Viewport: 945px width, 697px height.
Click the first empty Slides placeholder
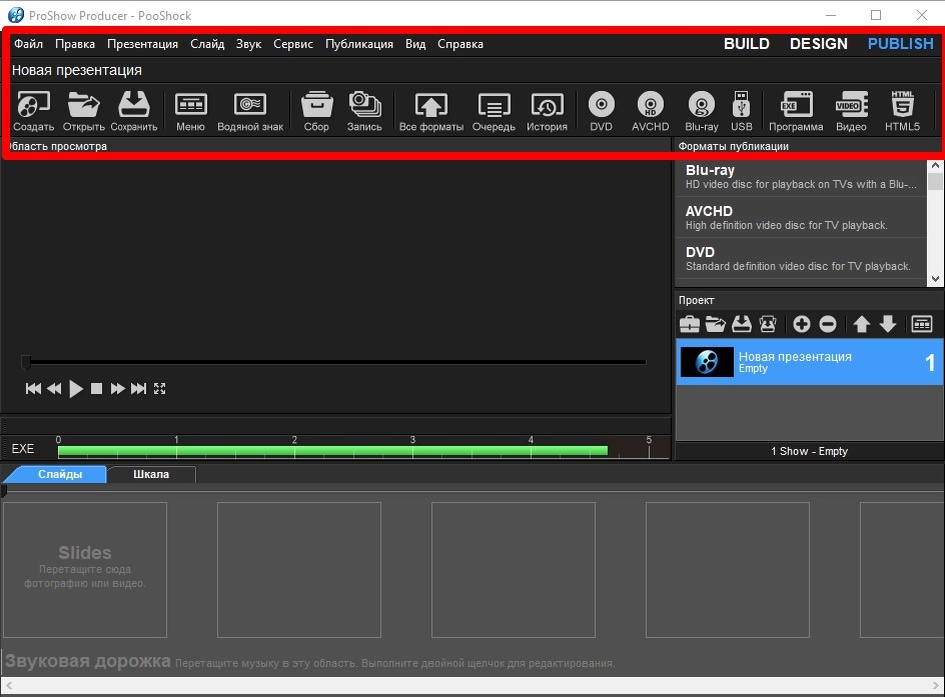[85, 570]
